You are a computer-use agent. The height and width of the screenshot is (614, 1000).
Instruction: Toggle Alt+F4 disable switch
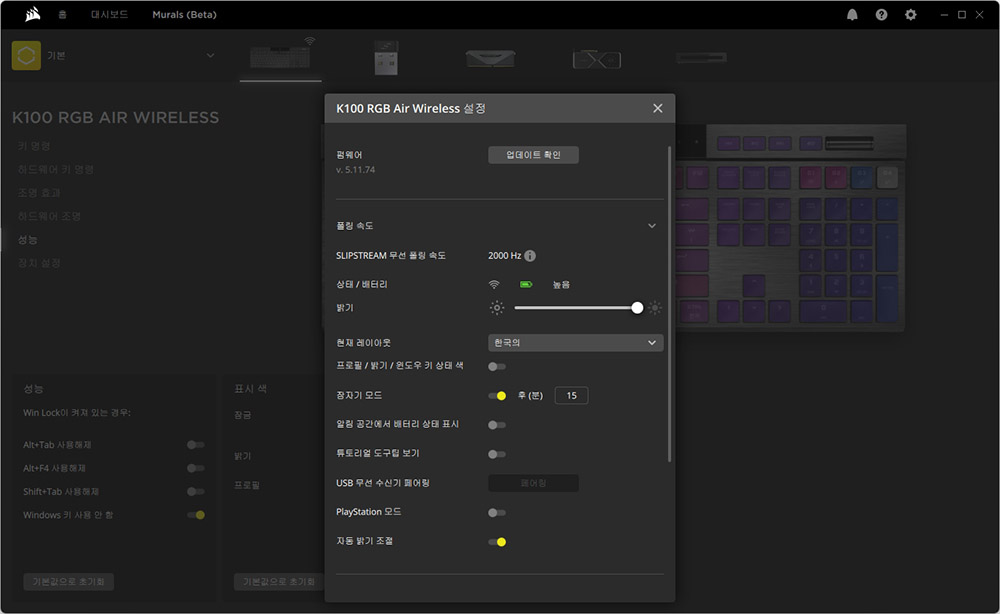point(196,468)
